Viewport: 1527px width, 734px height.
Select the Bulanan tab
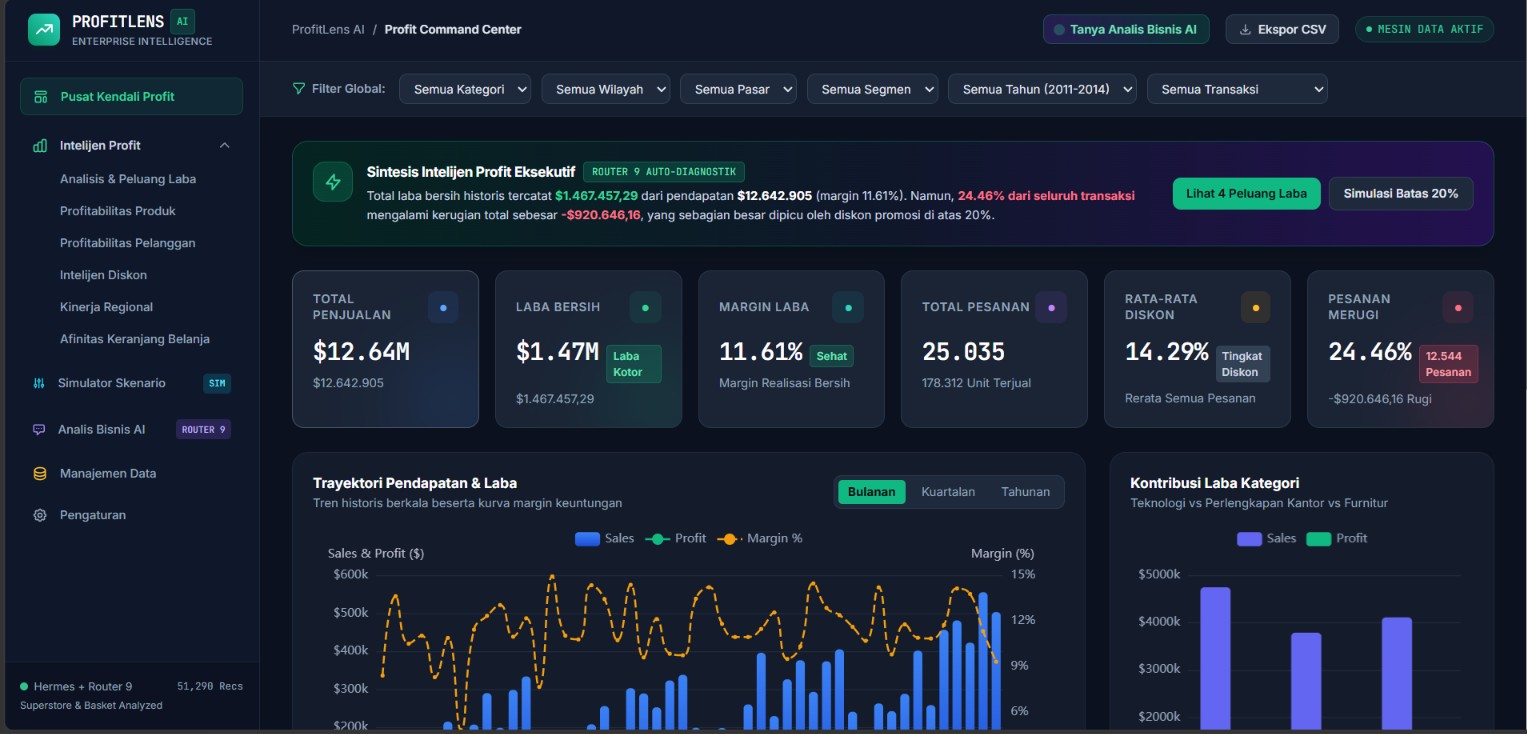pyautogui.click(x=871, y=492)
